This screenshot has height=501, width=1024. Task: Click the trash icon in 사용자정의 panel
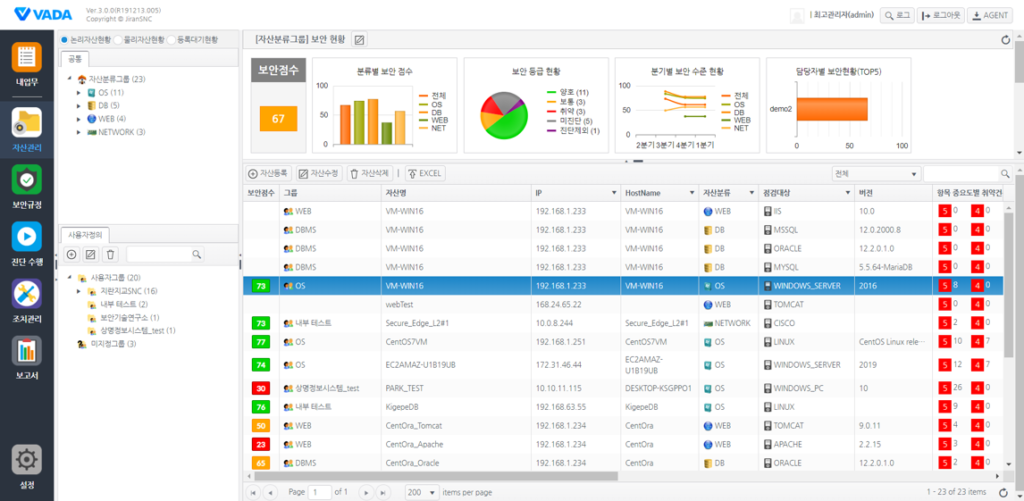click(x=110, y=255)
